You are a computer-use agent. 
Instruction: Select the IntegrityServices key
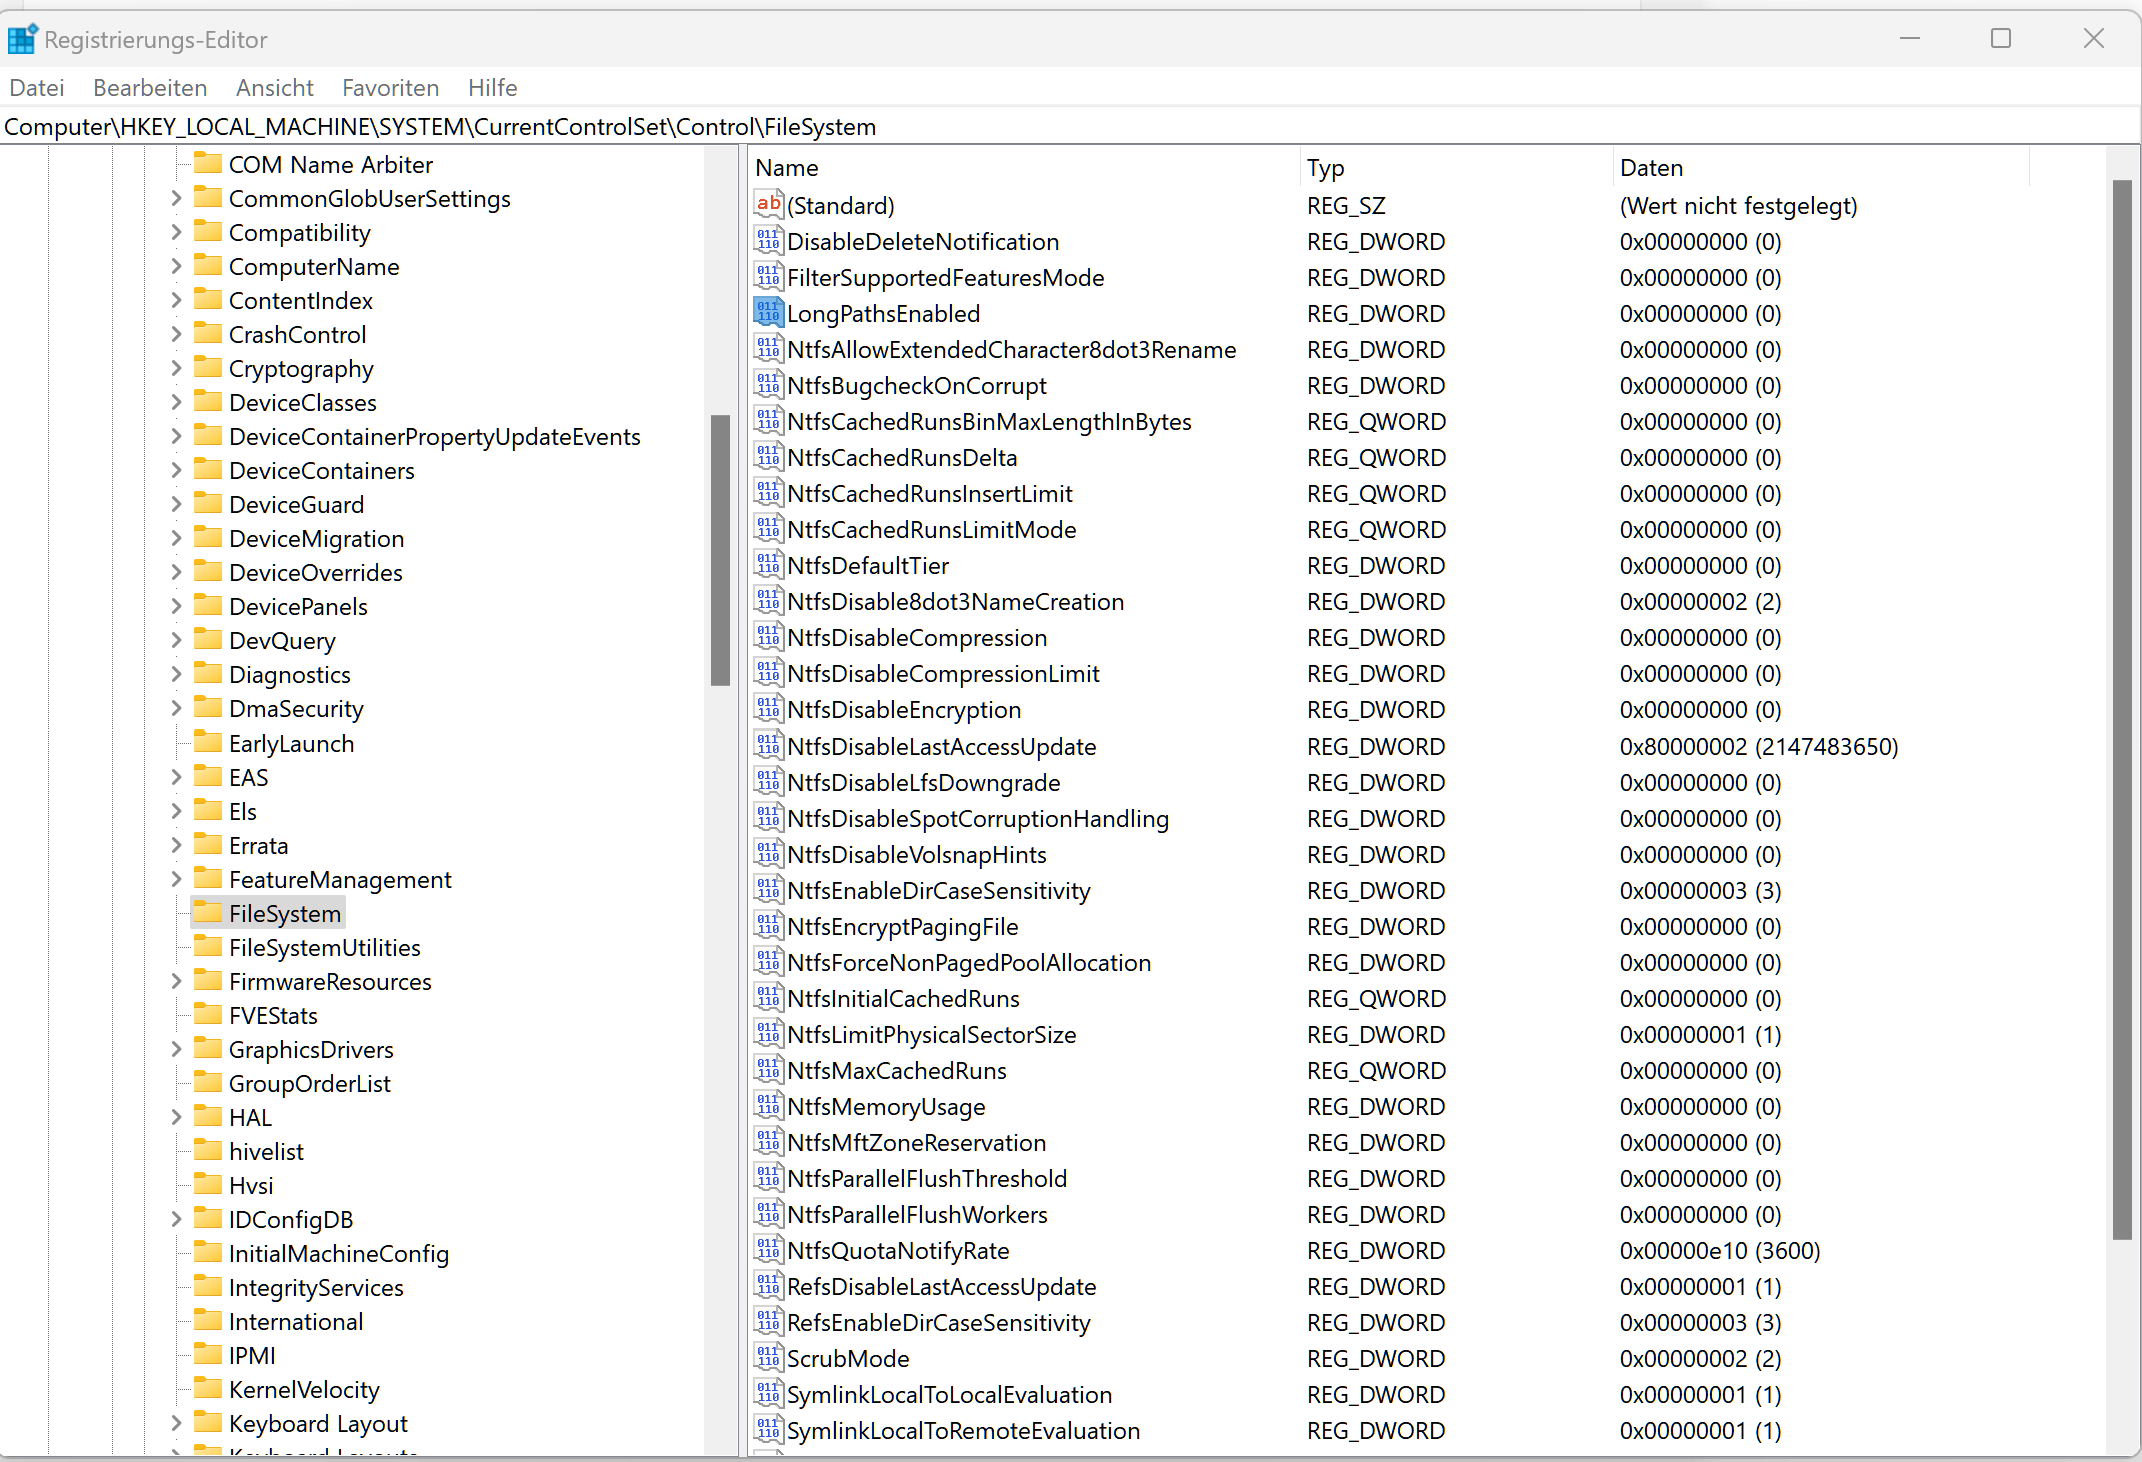(316, 1287)
